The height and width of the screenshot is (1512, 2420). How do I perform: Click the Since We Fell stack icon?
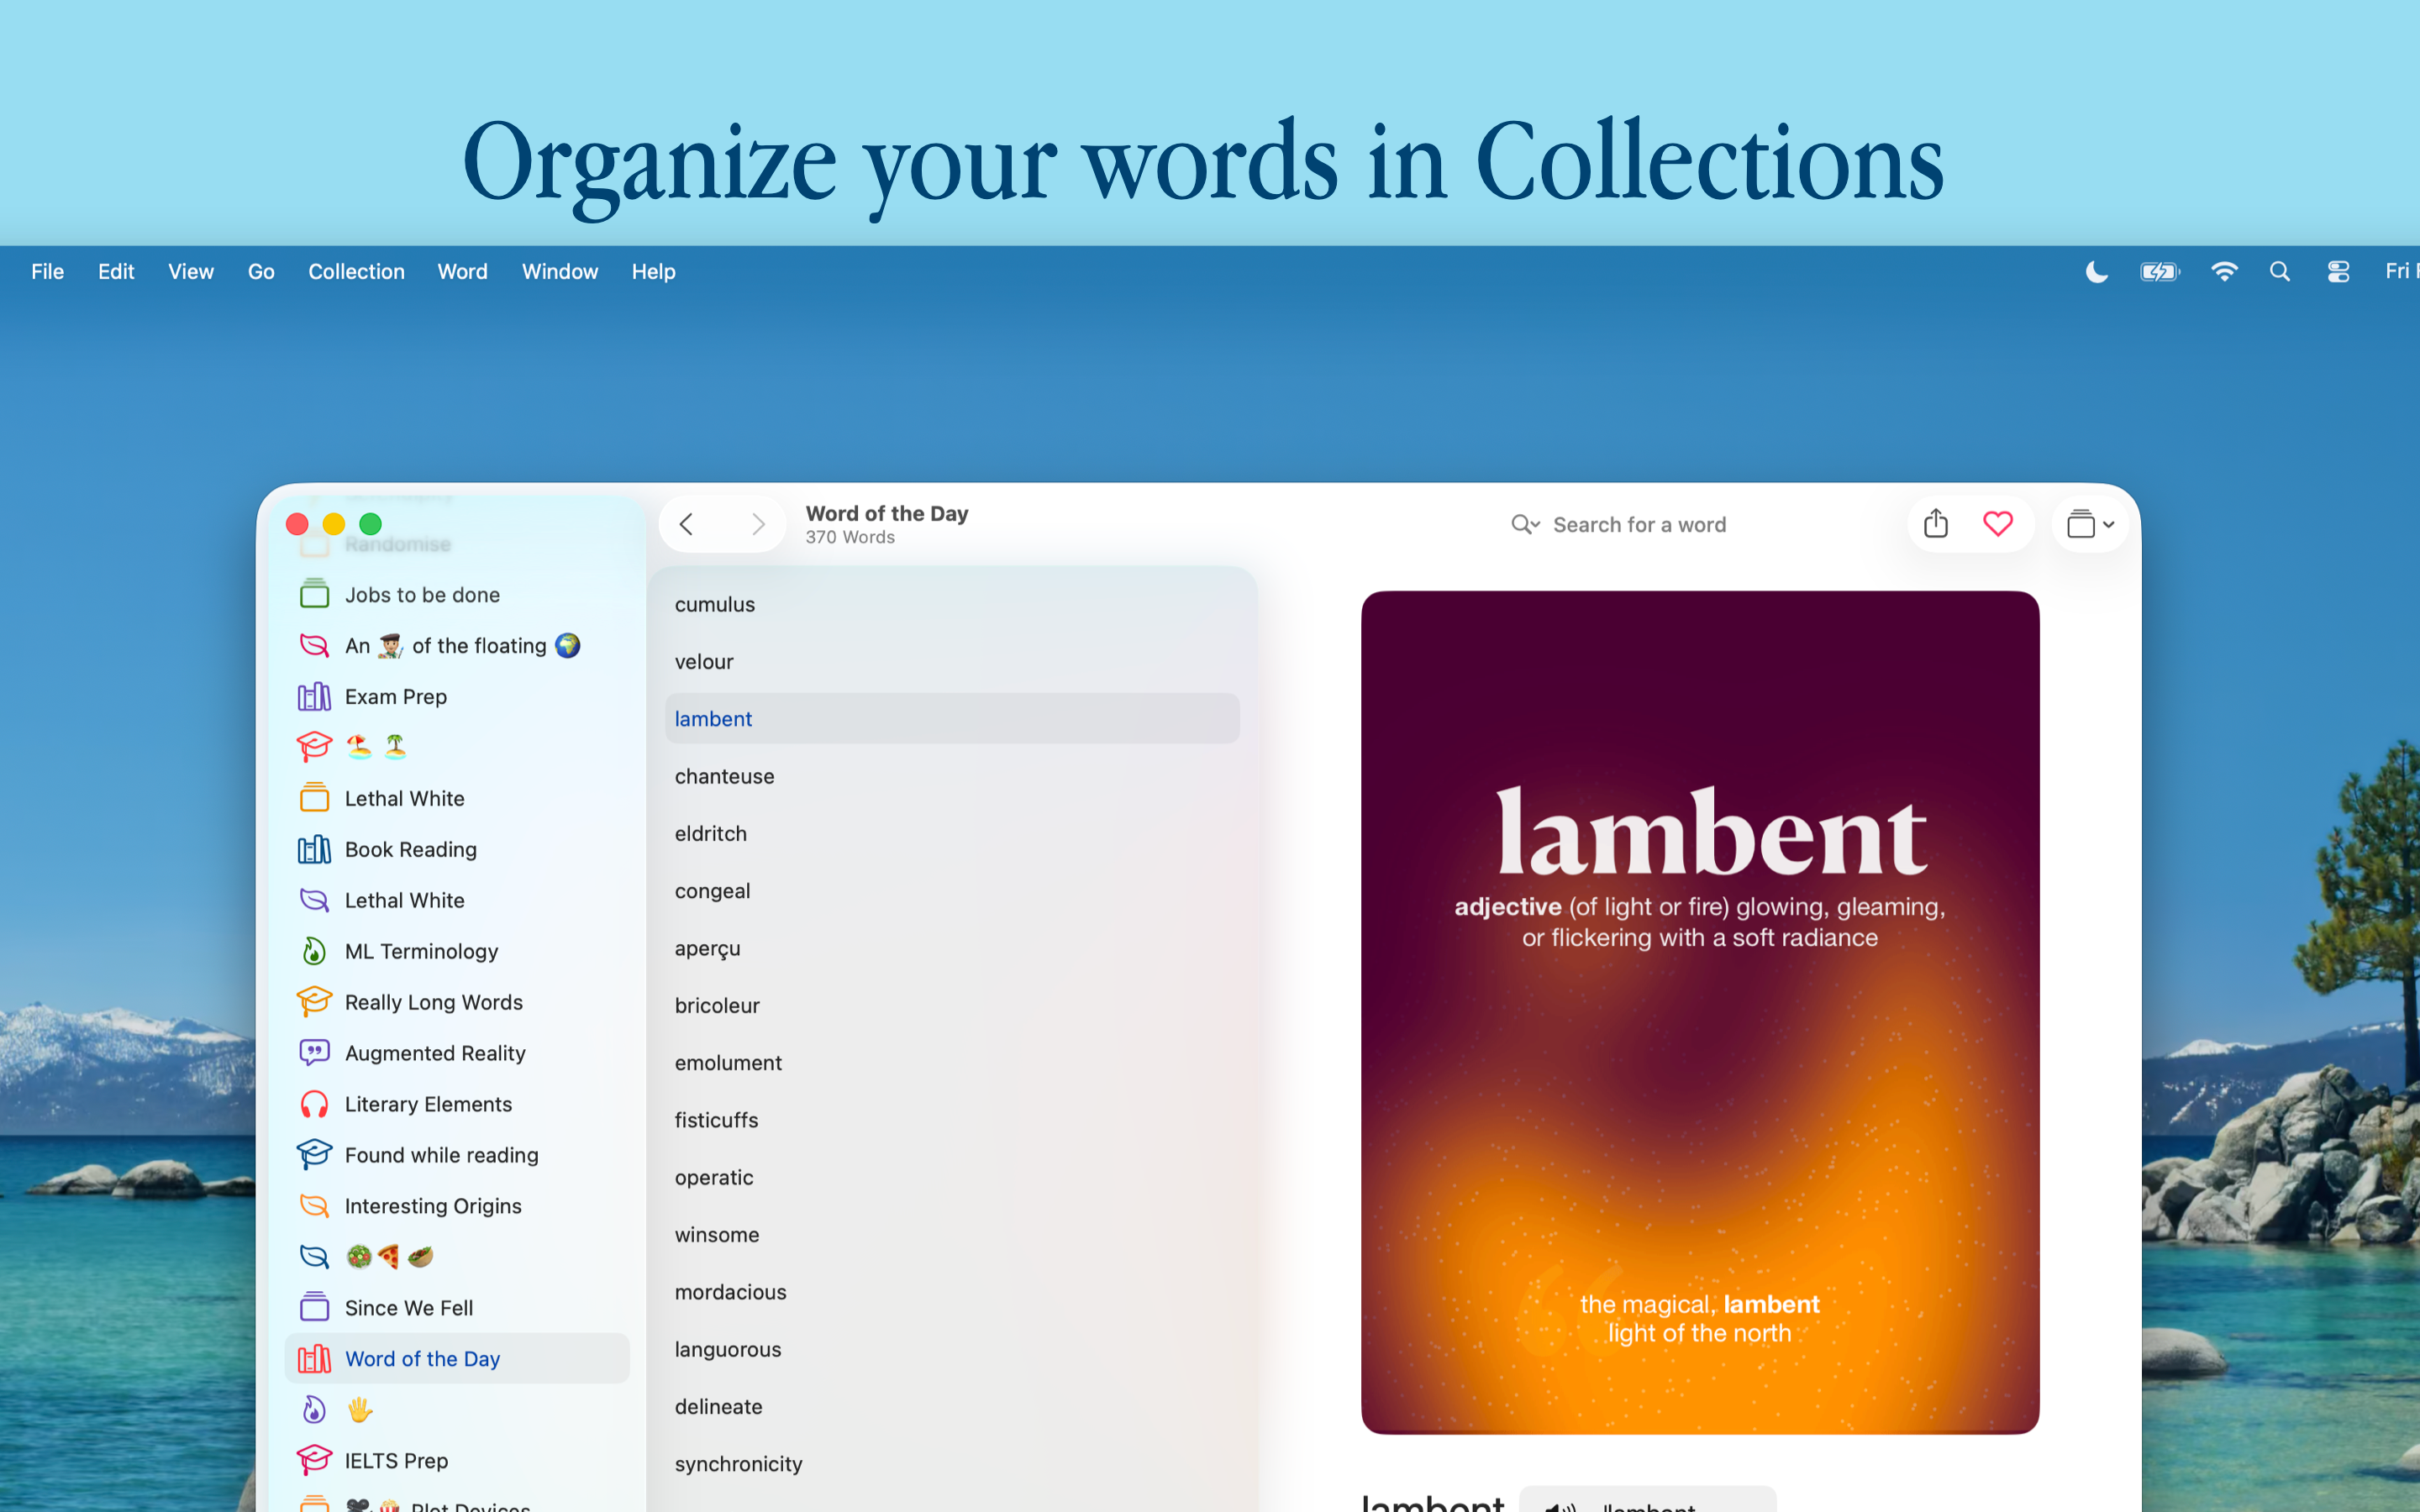314,1307
